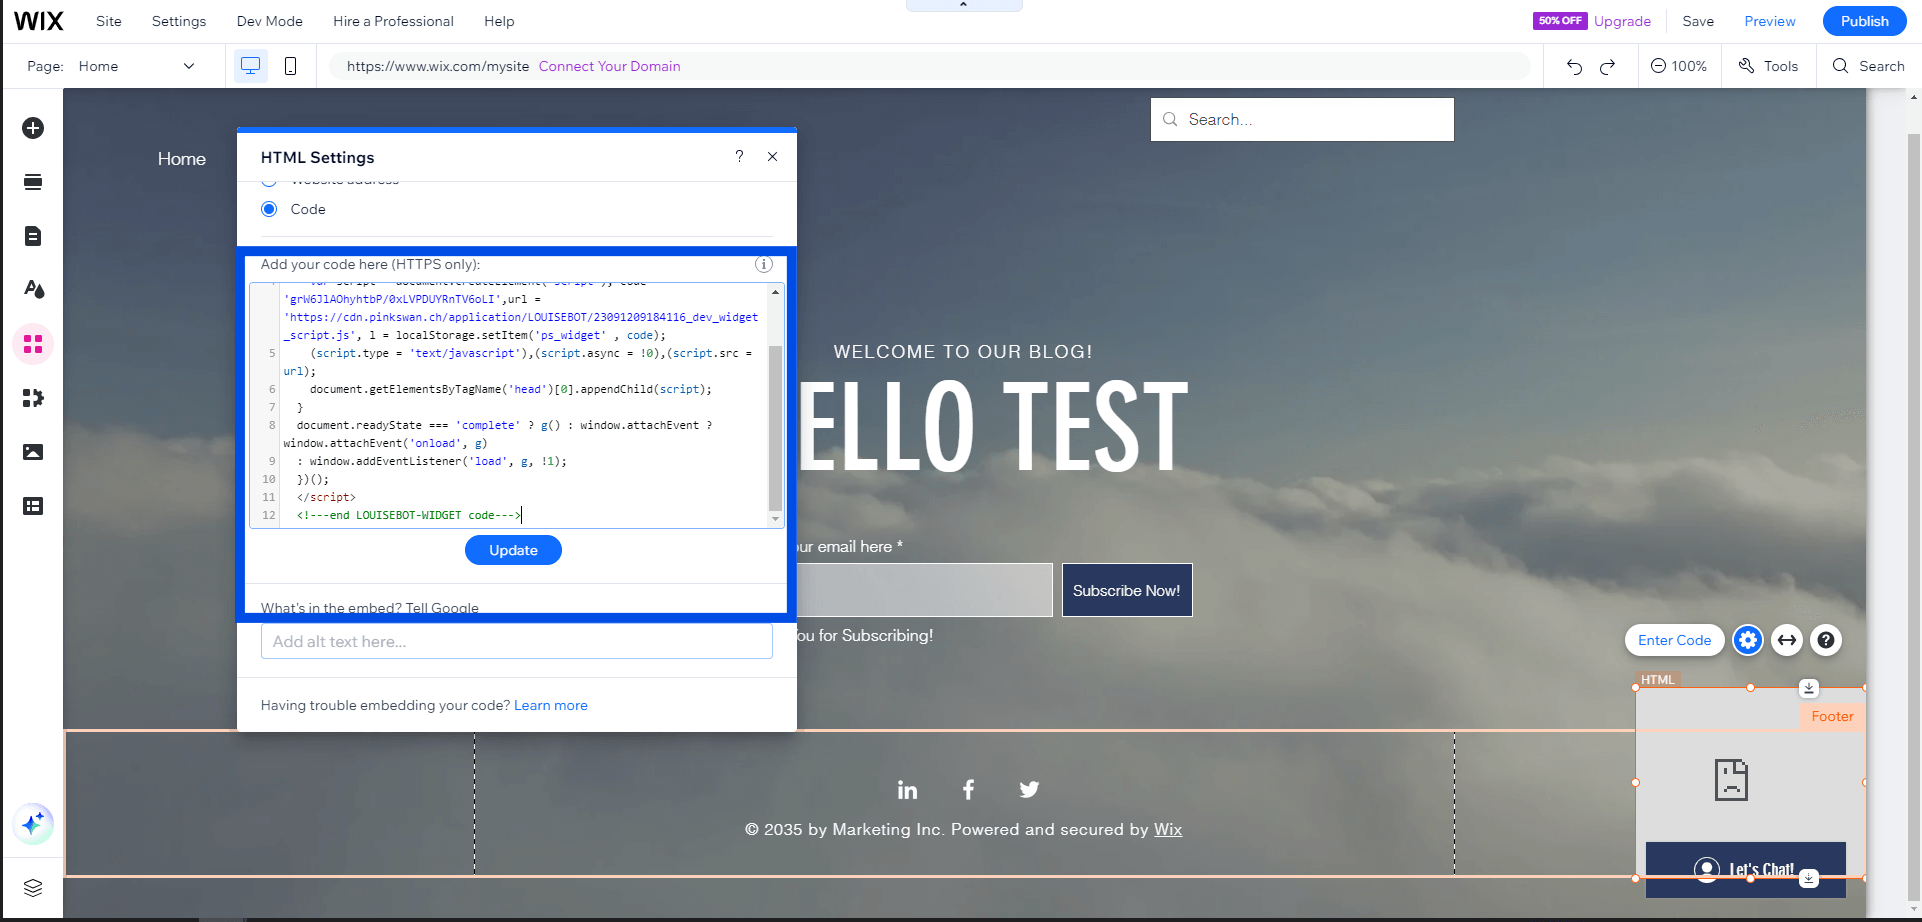Click Connect Your Domain link

pos(609,66)
